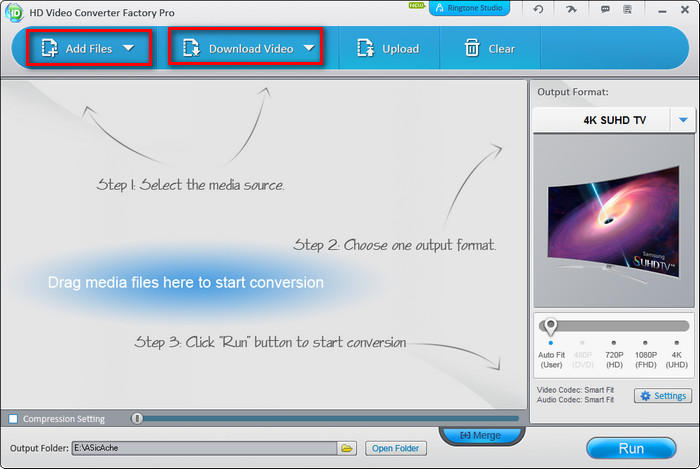The image size is (700, 469).
Task: Browse with the yellow folder icon
Action: tap(347, 448)
